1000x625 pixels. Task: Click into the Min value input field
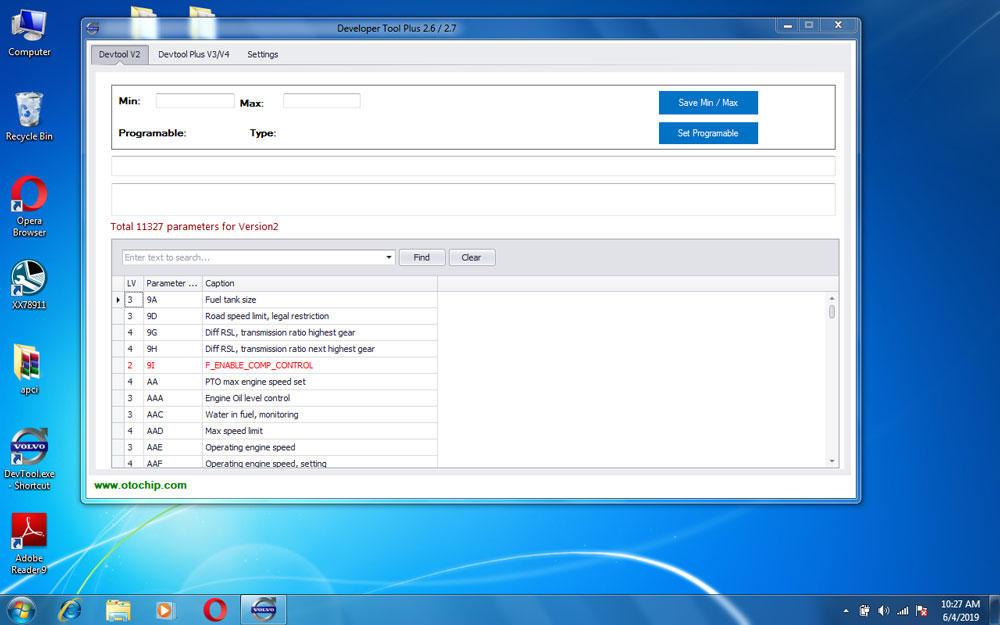coord(195,101)
